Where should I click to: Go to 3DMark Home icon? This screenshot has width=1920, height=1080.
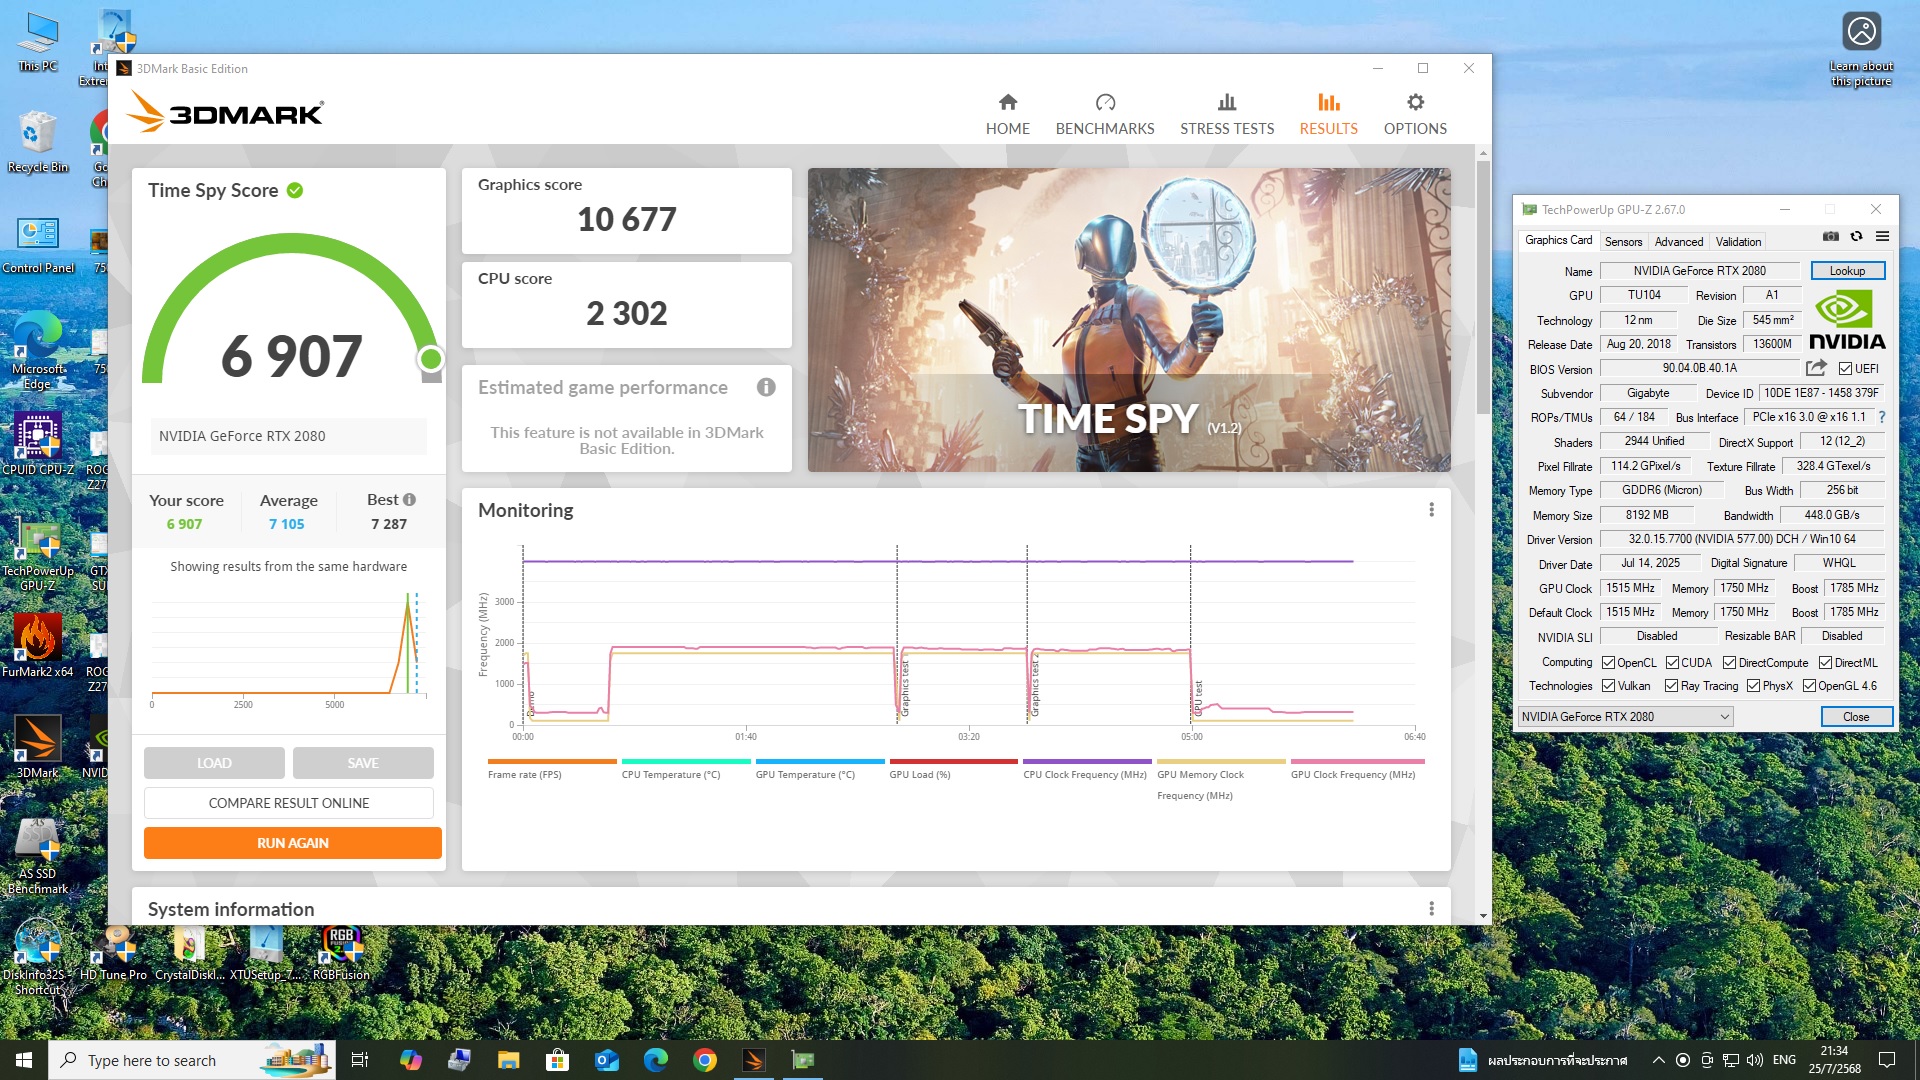pos(1007,102)
